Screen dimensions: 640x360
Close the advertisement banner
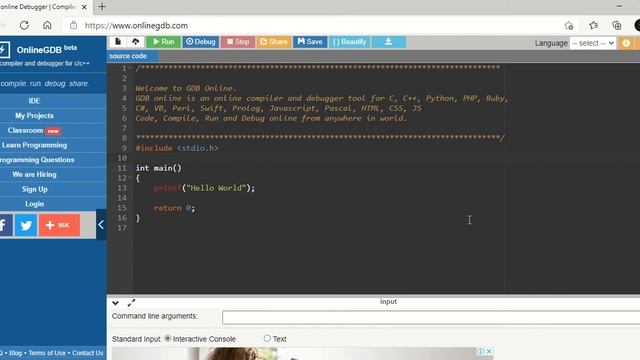489,351
